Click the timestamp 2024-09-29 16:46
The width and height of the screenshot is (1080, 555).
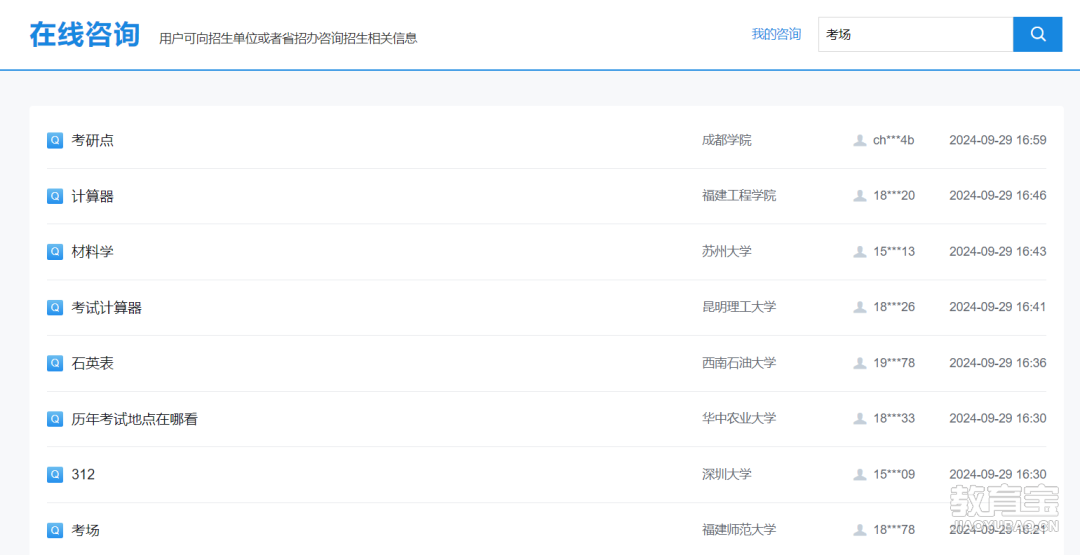(x=998, y=196)
